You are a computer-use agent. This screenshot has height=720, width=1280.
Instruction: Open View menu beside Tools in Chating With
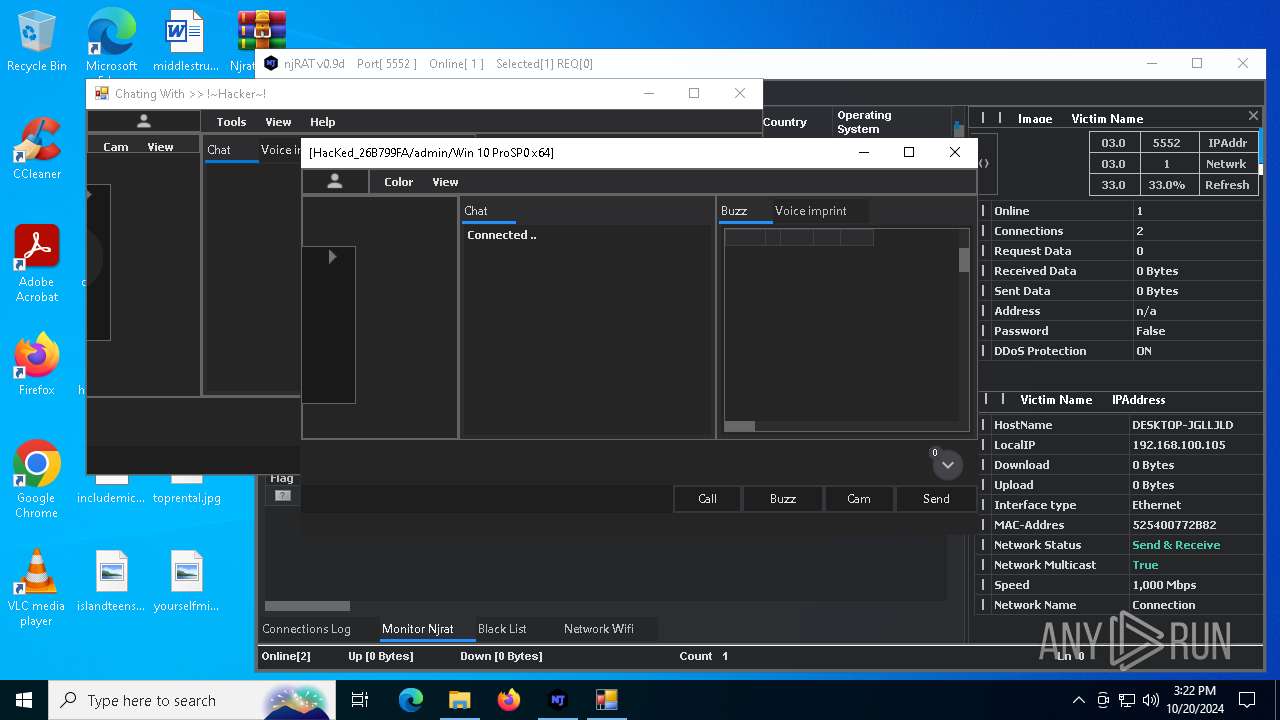pos(278,122)
